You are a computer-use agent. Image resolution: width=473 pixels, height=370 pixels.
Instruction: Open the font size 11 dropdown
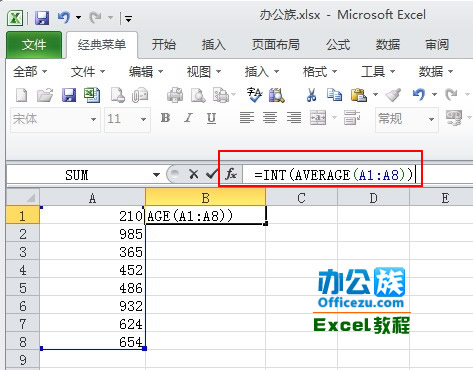click(x=143, y=119)
